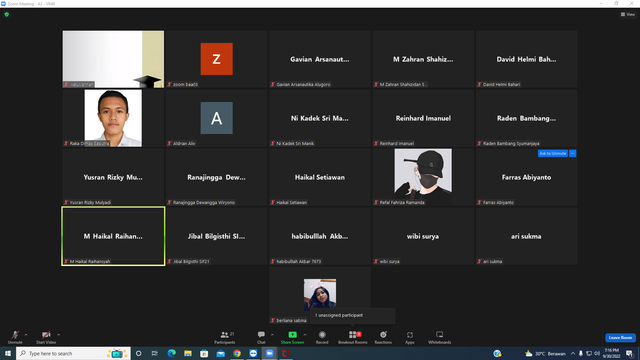The height and width of the screenshot is (360, 640).
Task: Click 1 unassigned participant tooltip
Action: (x=352, y=316)
